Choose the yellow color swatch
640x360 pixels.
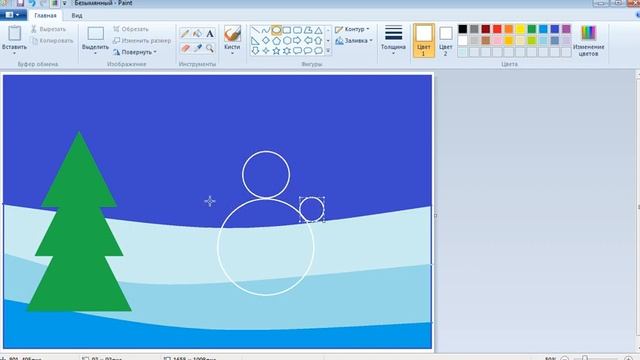[x=520, y=29]
